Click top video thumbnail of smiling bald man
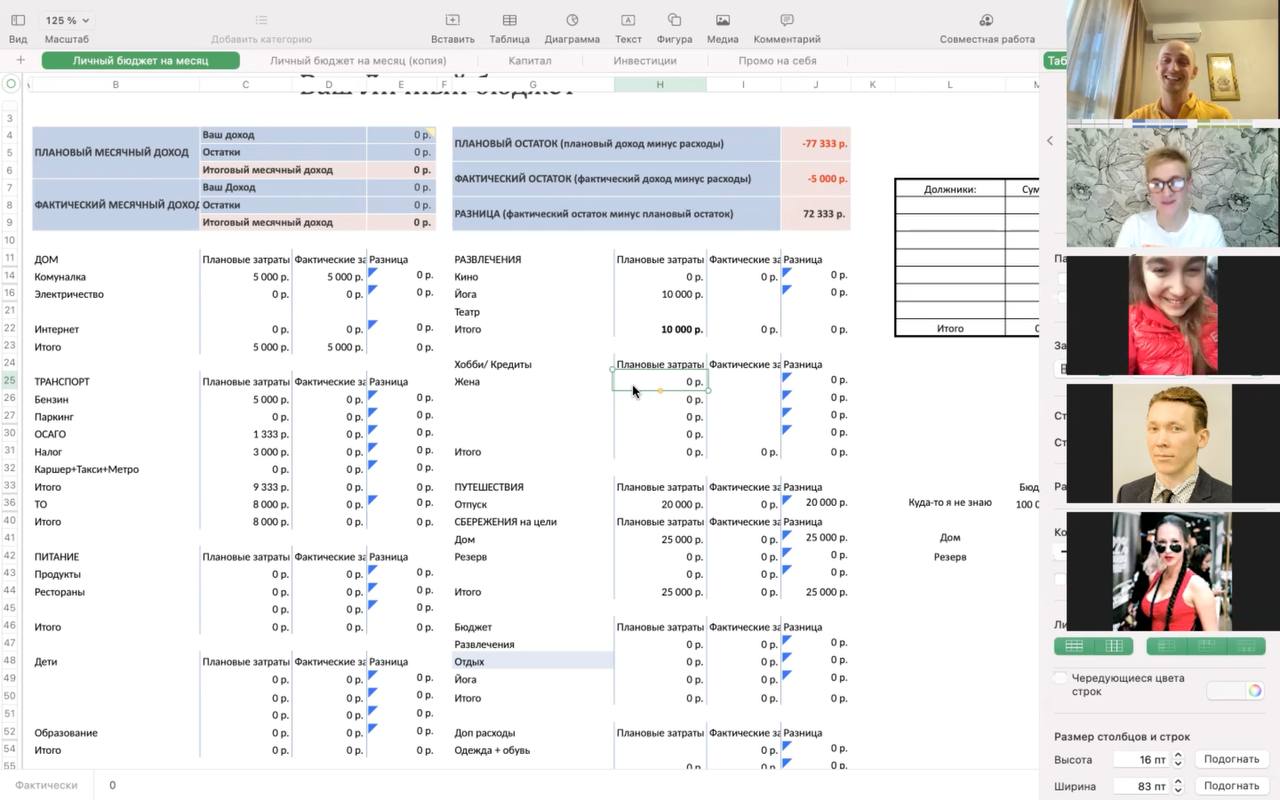 point(1173,61)
